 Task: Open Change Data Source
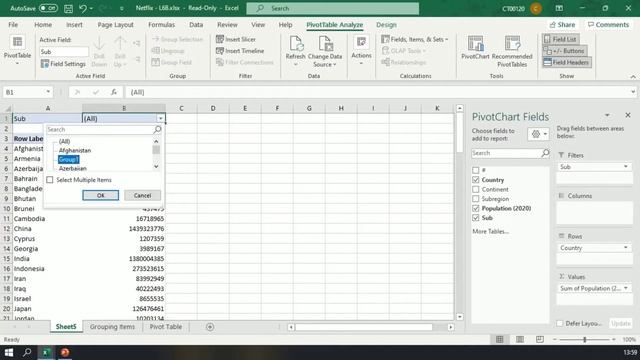coord(325,51)
